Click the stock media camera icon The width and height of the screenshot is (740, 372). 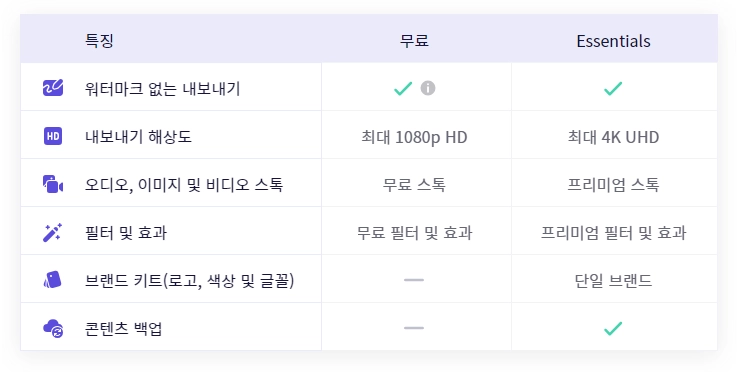click(x=53, y=184)
